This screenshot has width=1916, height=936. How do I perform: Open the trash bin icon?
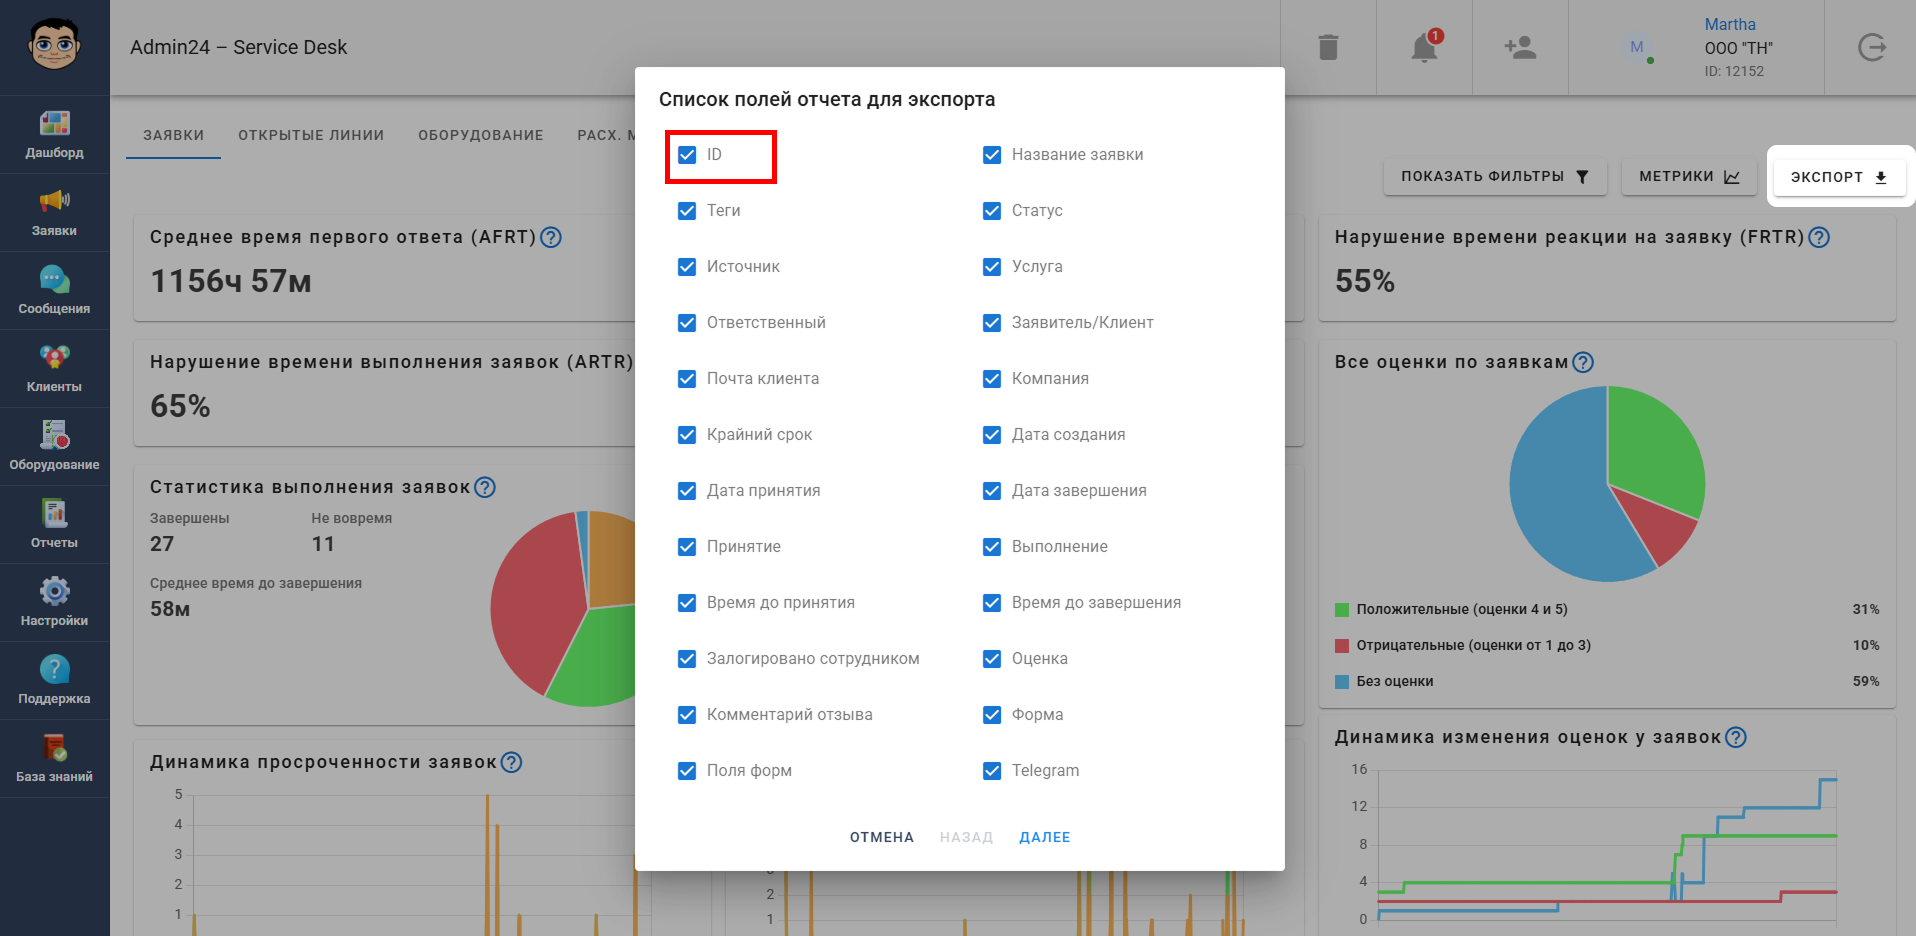coord(1328,47)
